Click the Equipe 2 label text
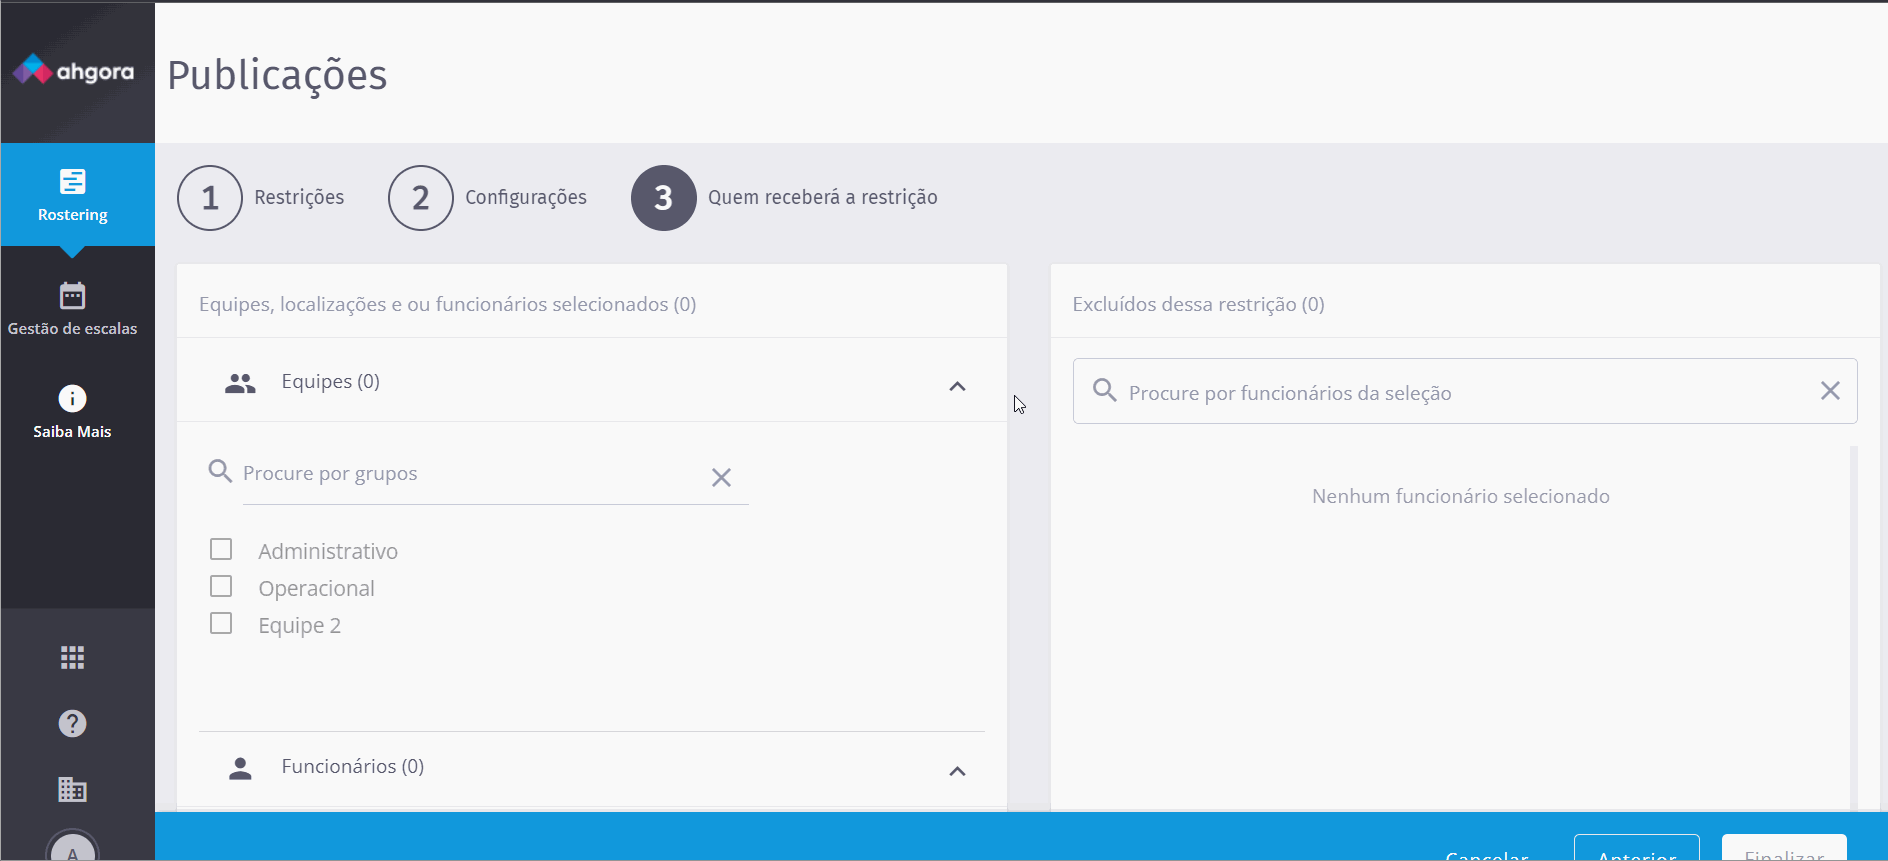The image size is (1888, 861). (299, 625)
